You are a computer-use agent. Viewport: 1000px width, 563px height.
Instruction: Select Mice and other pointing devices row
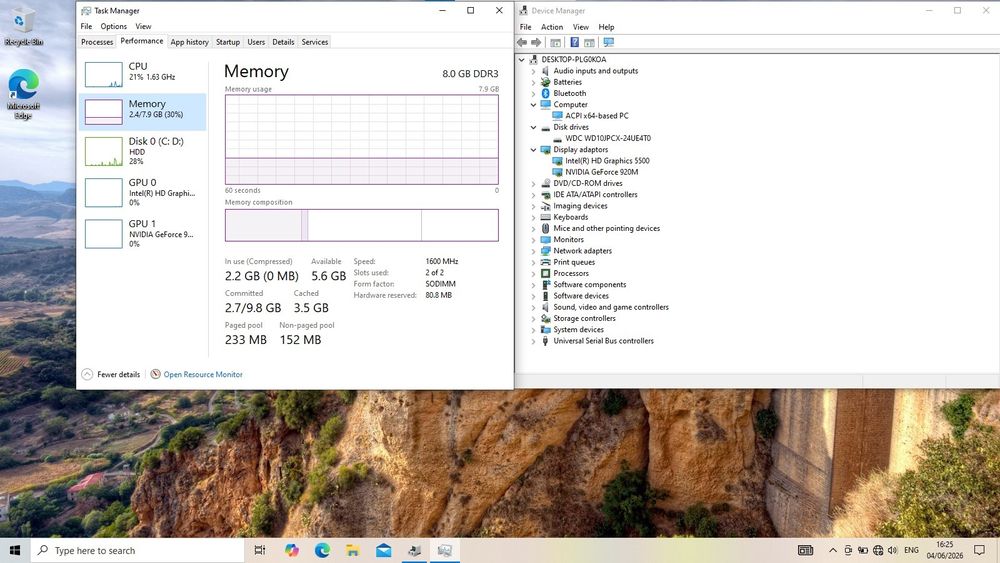pos(607,228)
